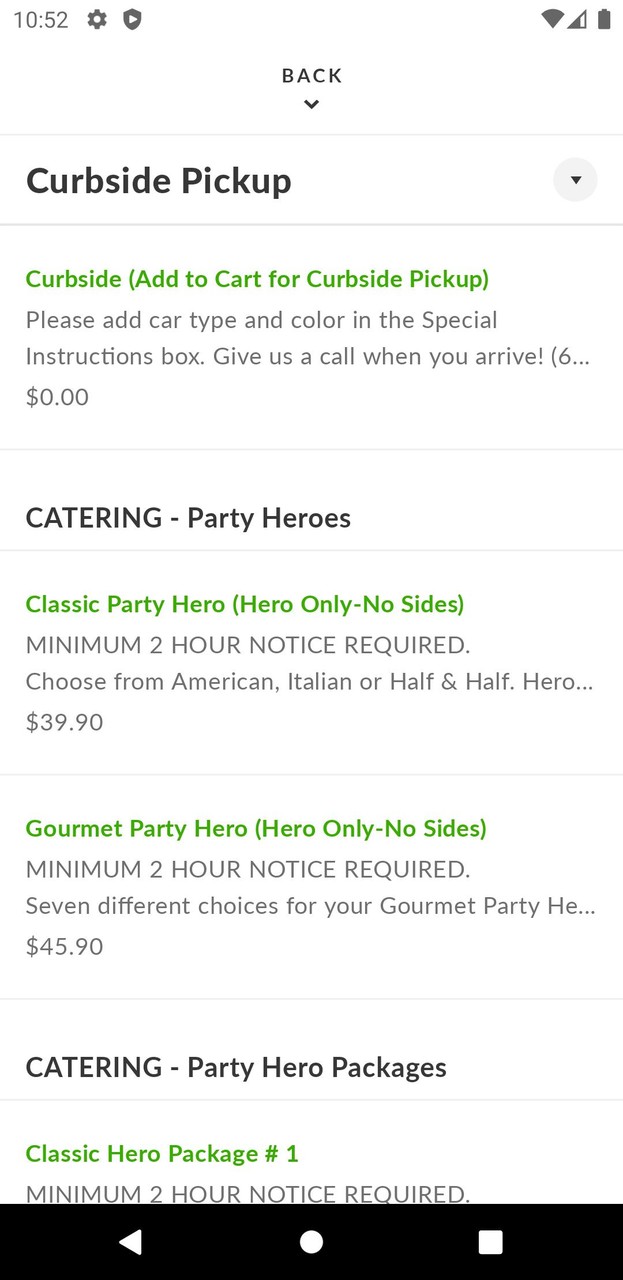This screenshot has height=1280, width=623.
Task: Collapse menu using chevron below BACK
Action: click(x=312, y=104)
